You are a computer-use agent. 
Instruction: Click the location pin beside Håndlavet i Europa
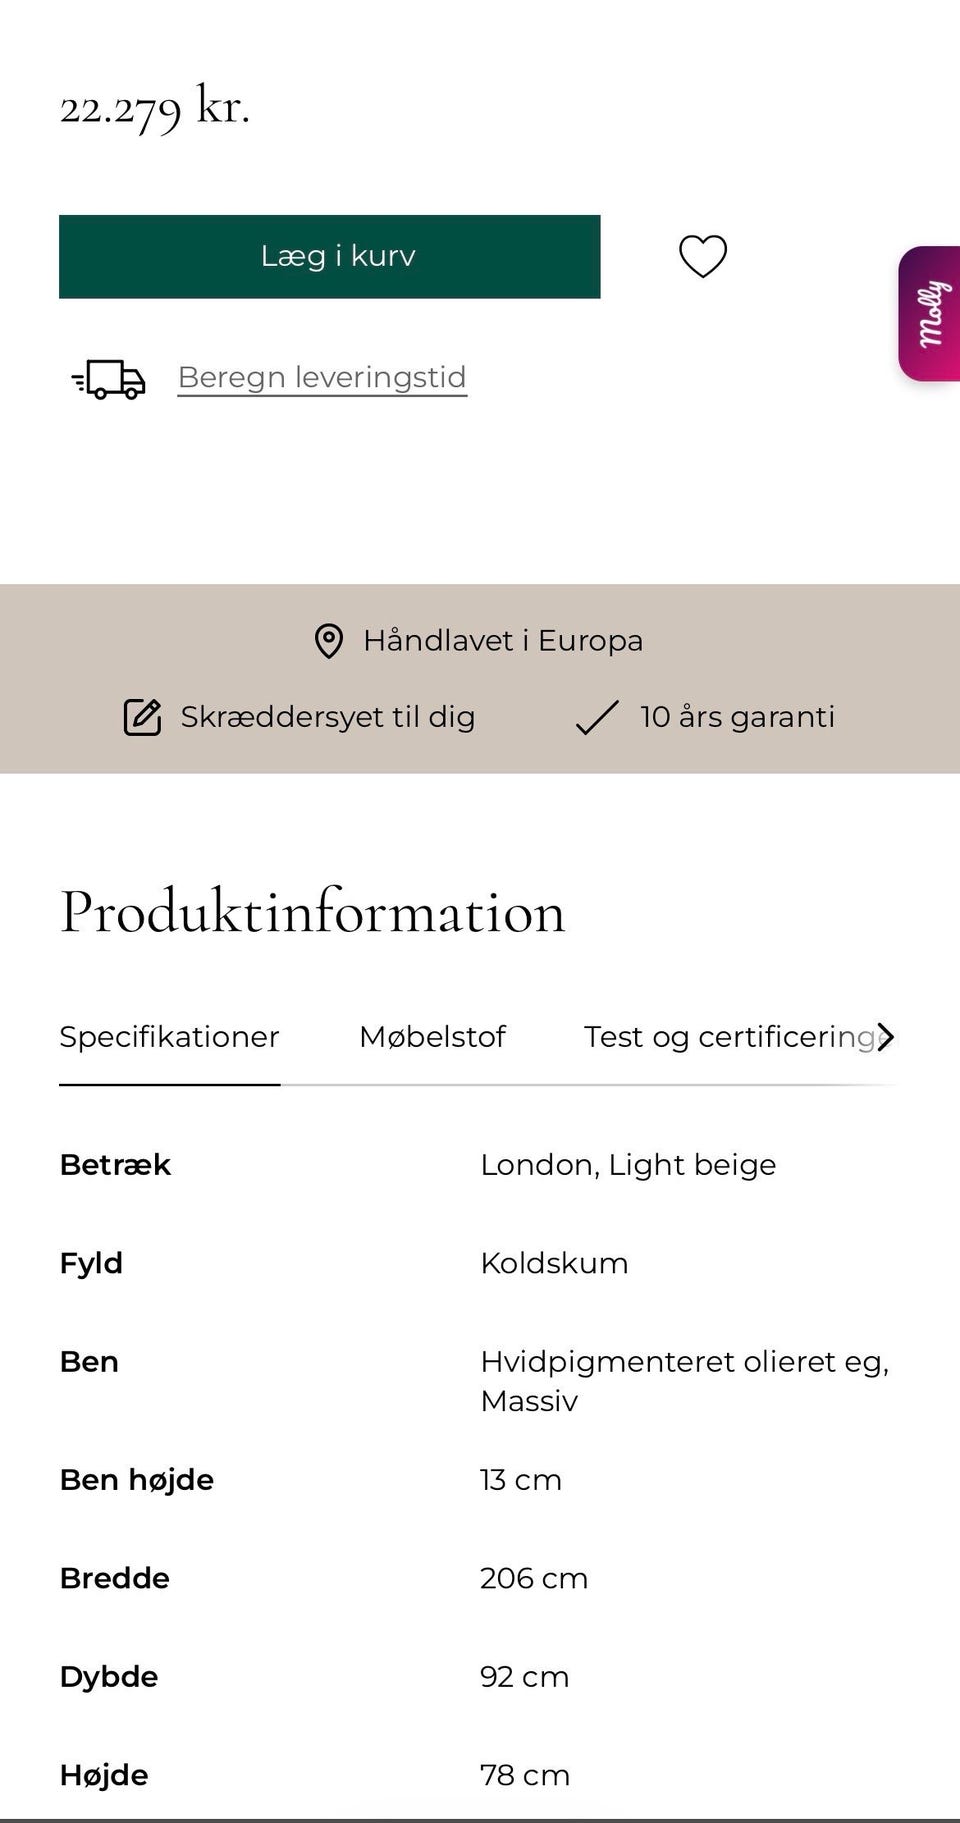click(328, 640)
